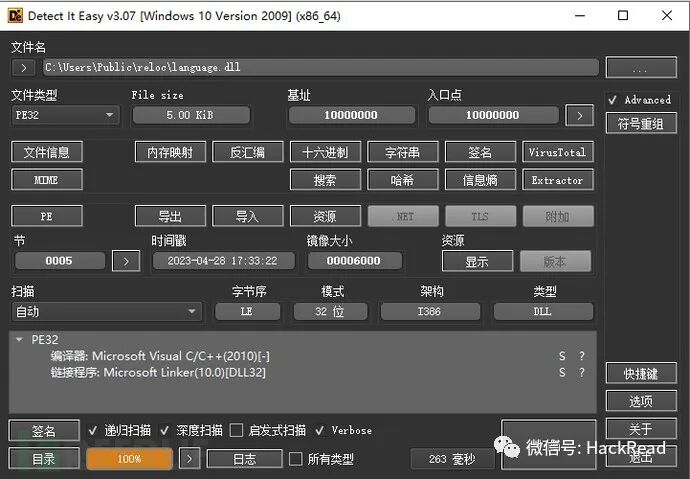
Task: Click the orange 100% progress bar
Action: pos(129,459)
